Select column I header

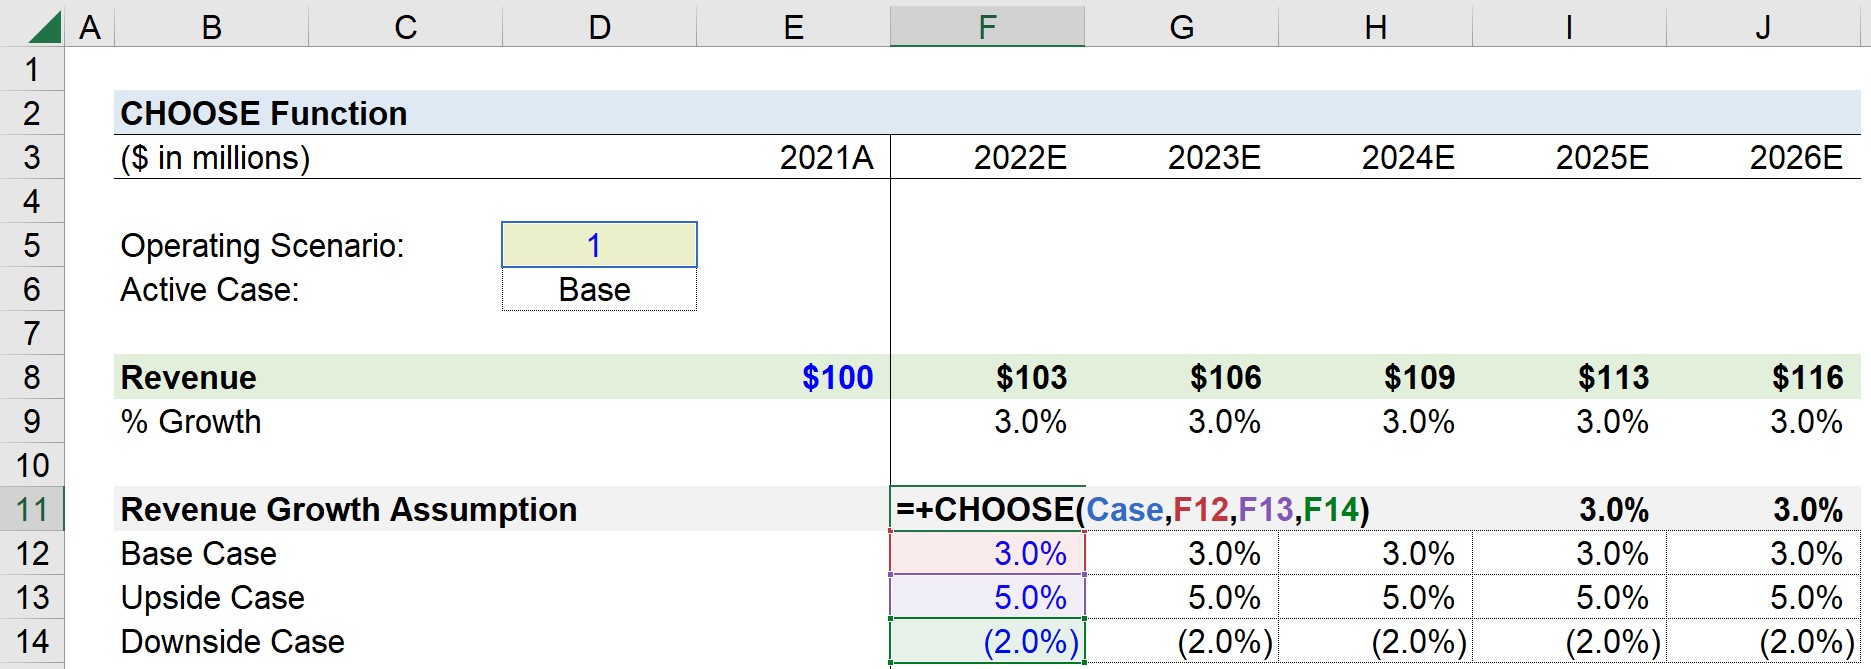point(1569,27)
